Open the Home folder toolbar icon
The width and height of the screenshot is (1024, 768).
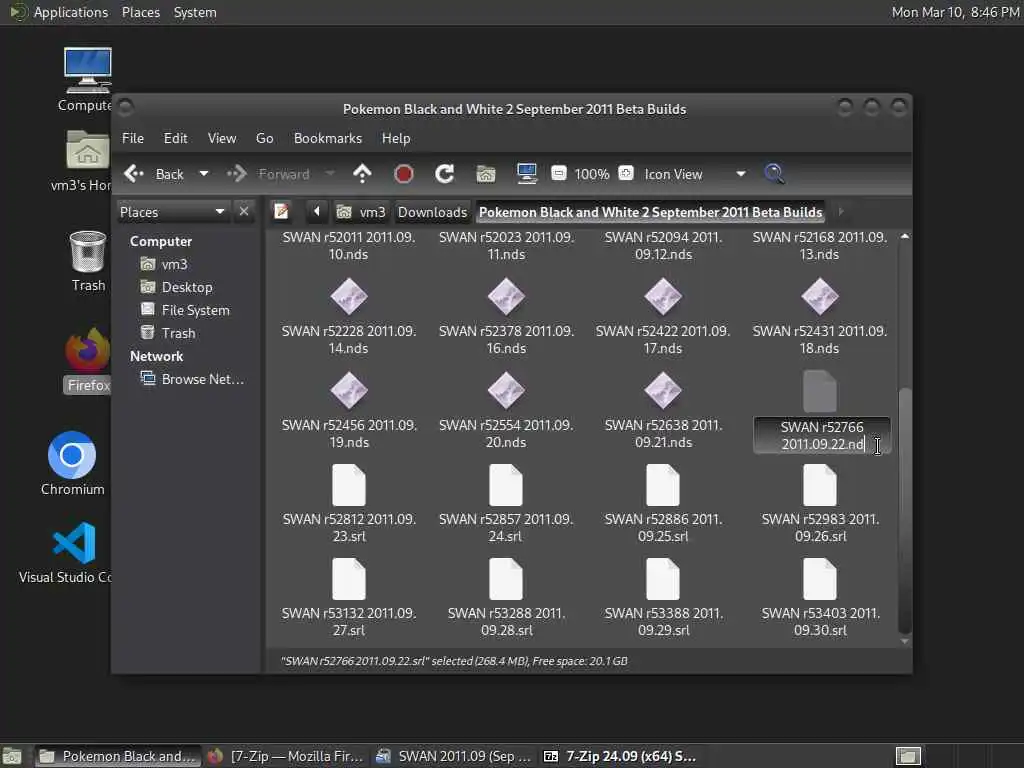[486, 174]
